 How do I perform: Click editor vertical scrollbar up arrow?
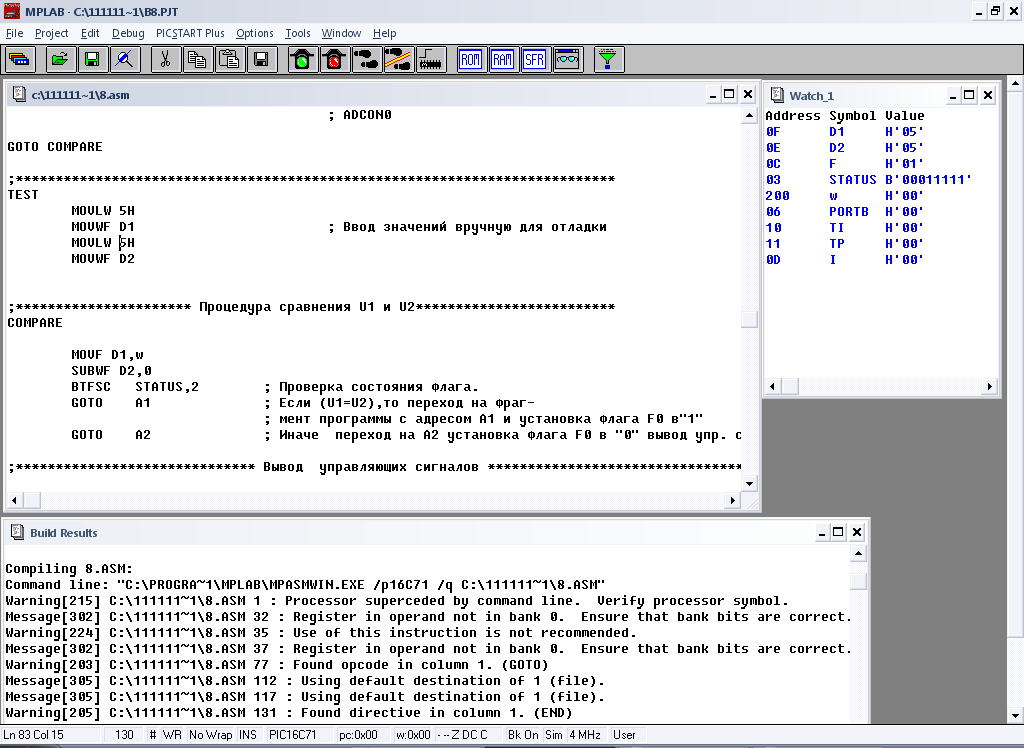click(x=749, y=116)
